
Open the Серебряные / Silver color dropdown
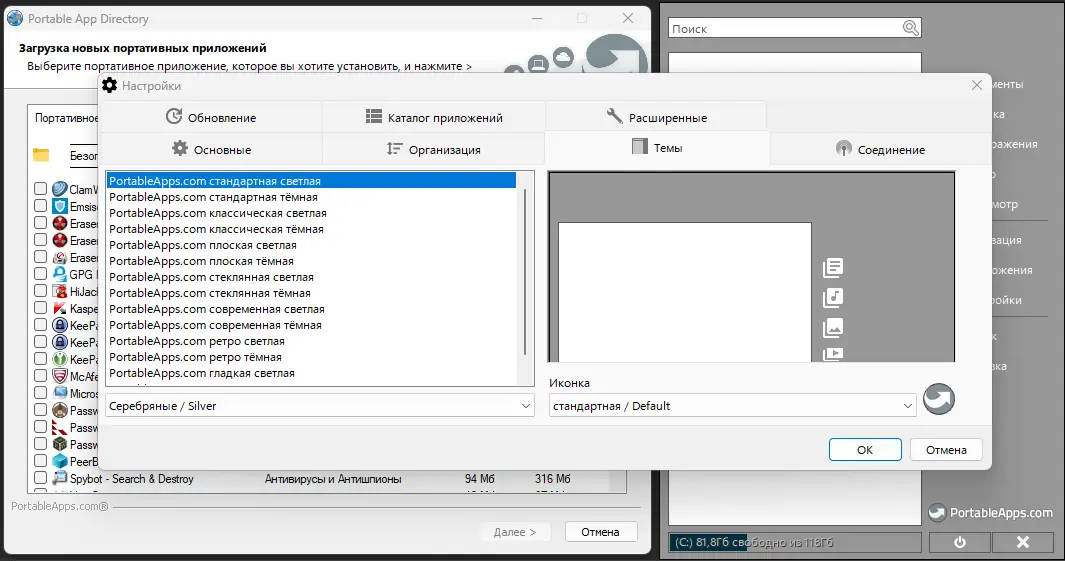pos(319,405)
